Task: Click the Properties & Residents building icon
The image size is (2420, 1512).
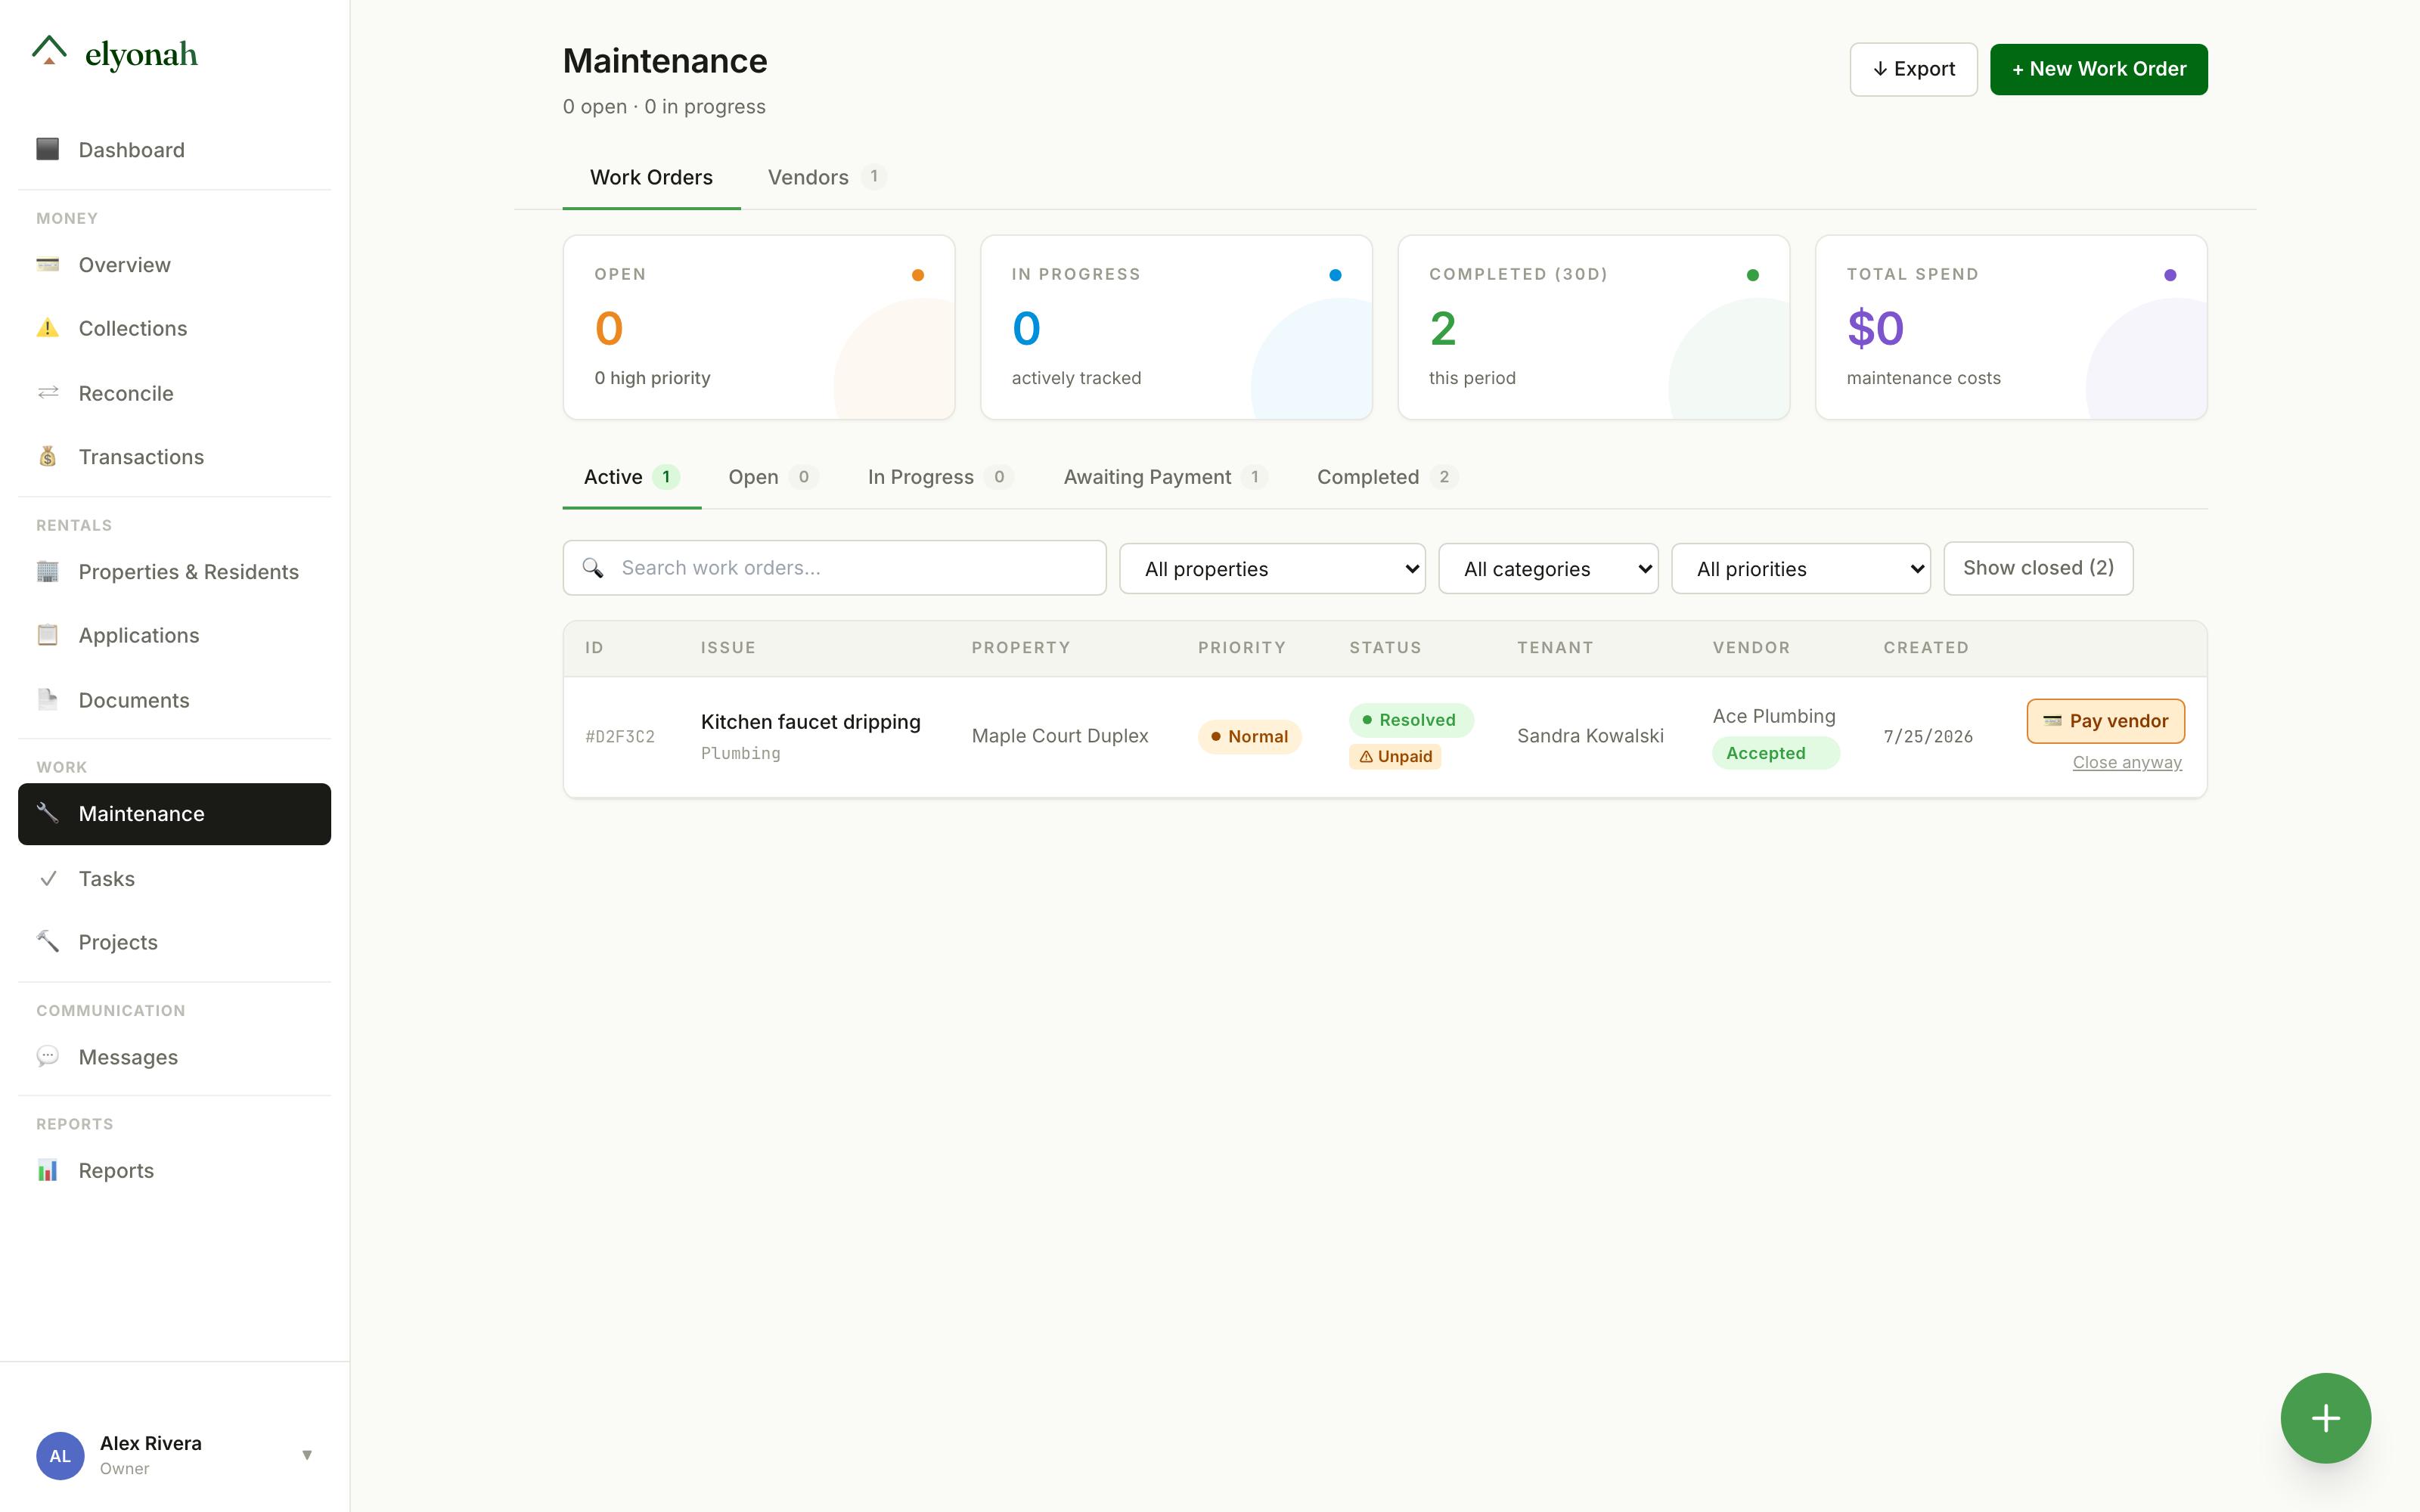Action: (x=48, y=571)
